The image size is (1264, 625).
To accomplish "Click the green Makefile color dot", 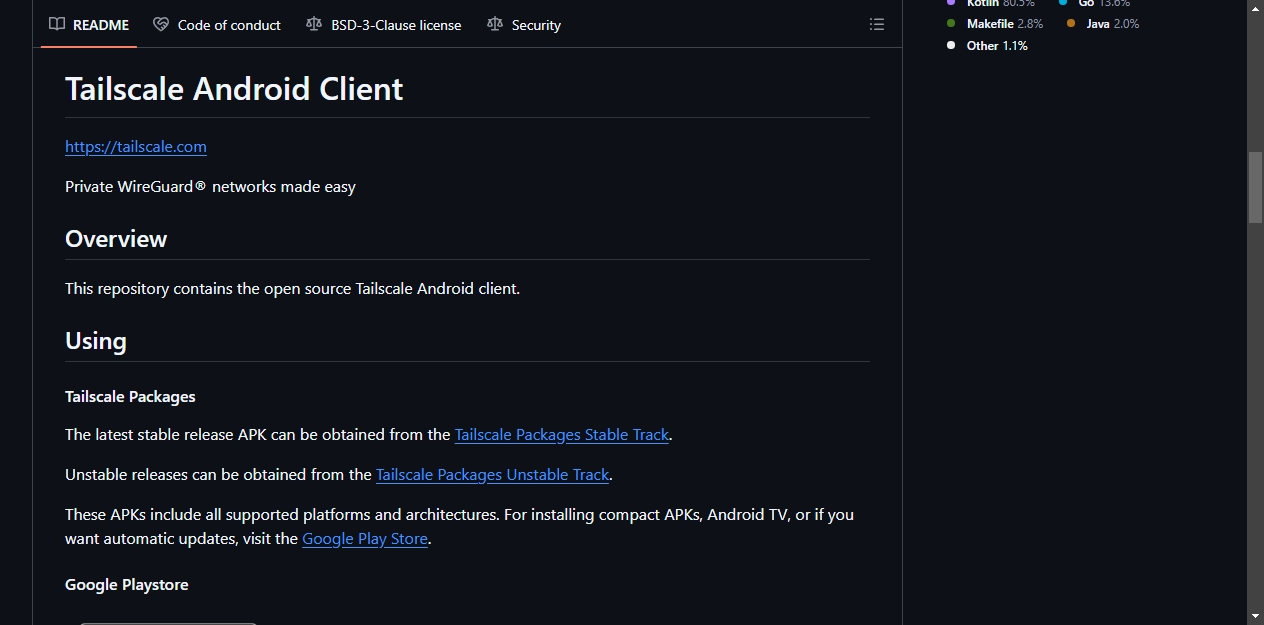I will [951, 24].
